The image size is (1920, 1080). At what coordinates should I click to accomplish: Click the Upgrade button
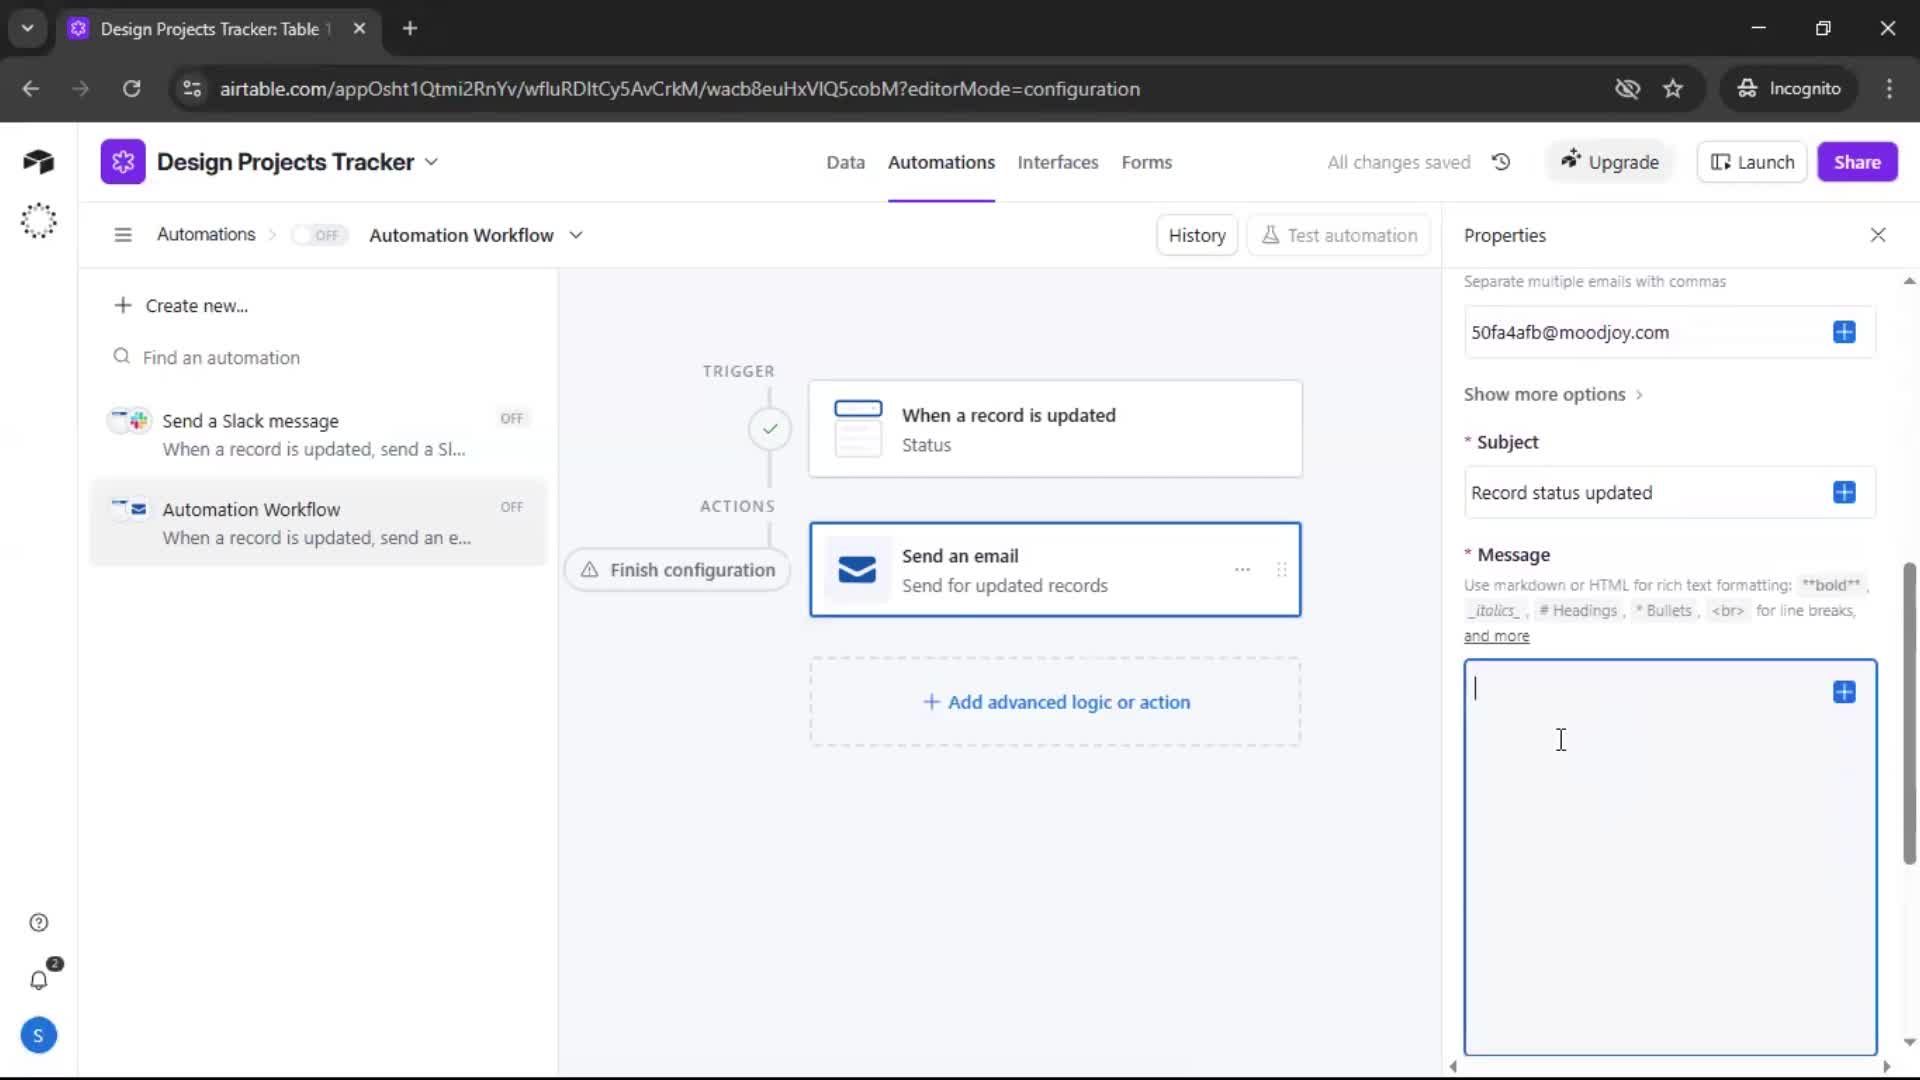(1610, 162)
